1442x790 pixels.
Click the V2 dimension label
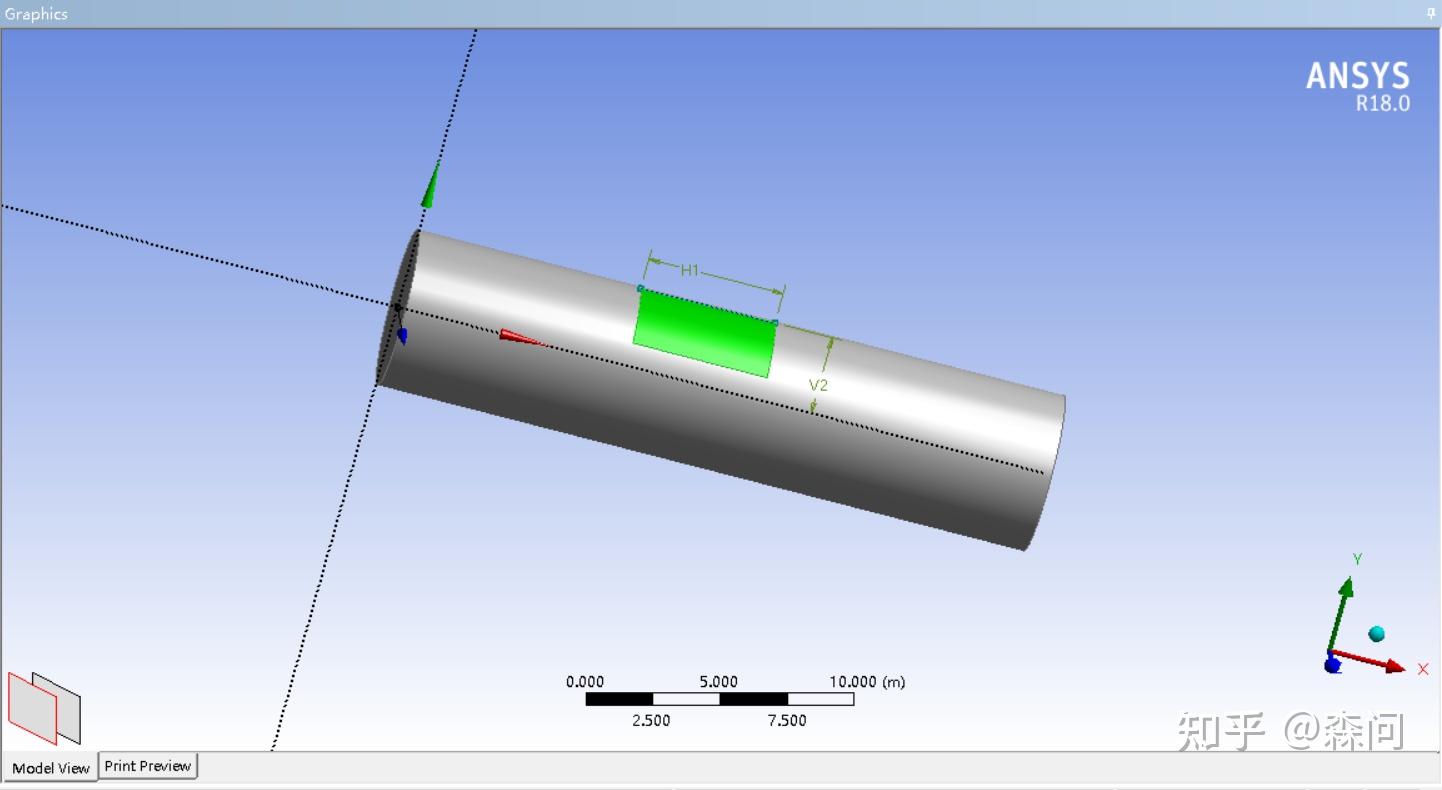click(x=818, y=384)
